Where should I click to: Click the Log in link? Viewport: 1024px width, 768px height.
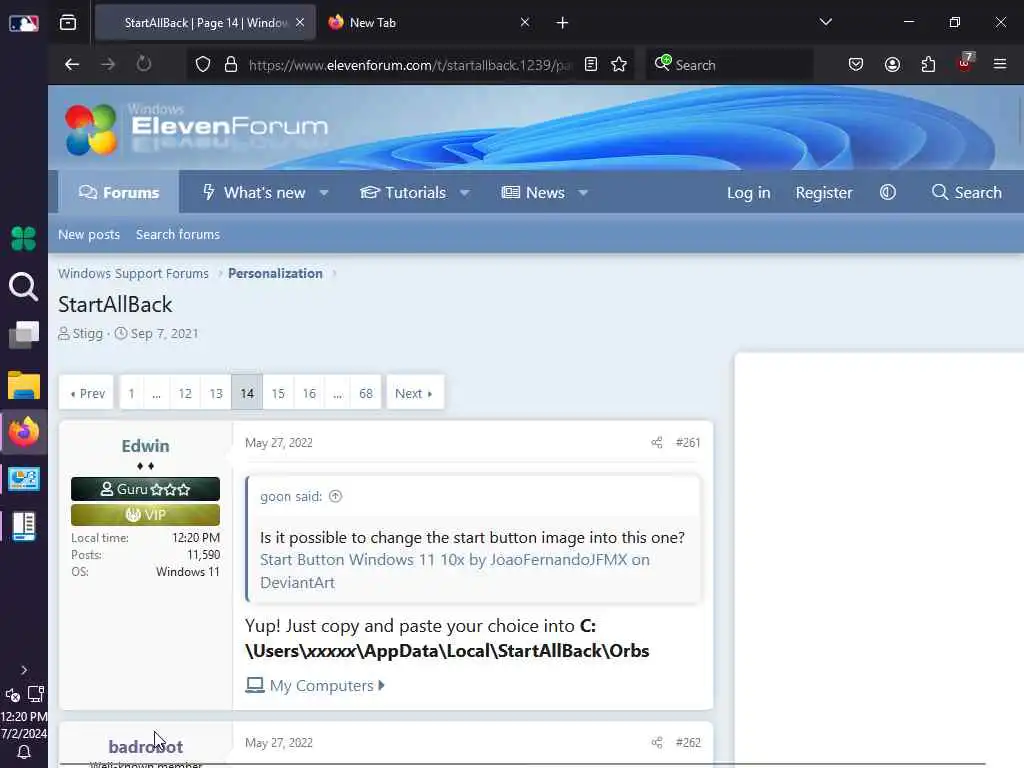[748, 193]
